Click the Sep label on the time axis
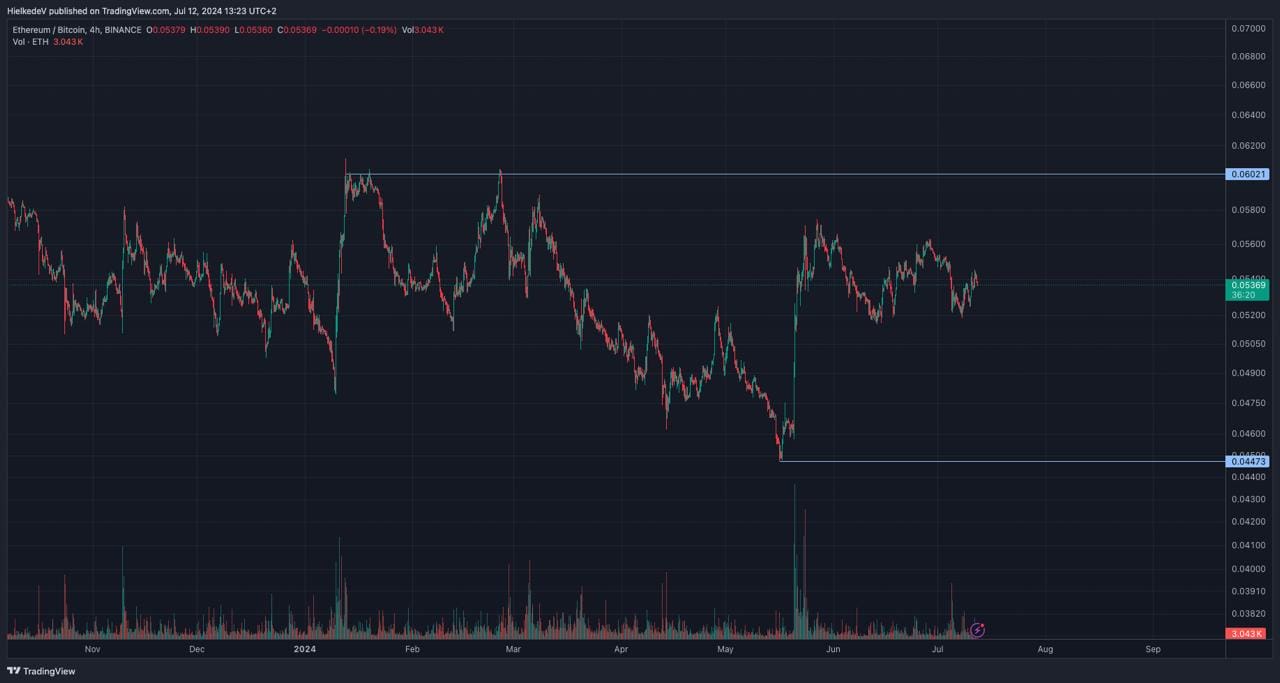 tap(1153, 649)
